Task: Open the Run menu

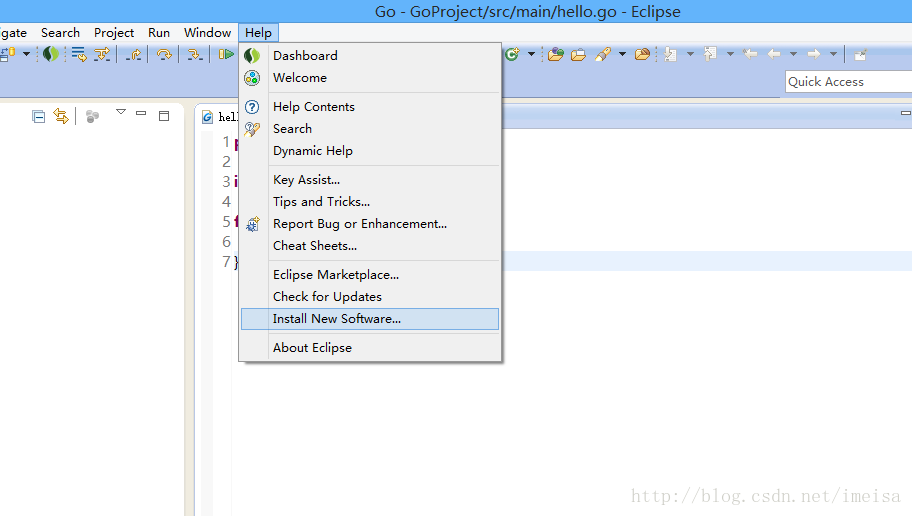Action: (x=159, y=33)
